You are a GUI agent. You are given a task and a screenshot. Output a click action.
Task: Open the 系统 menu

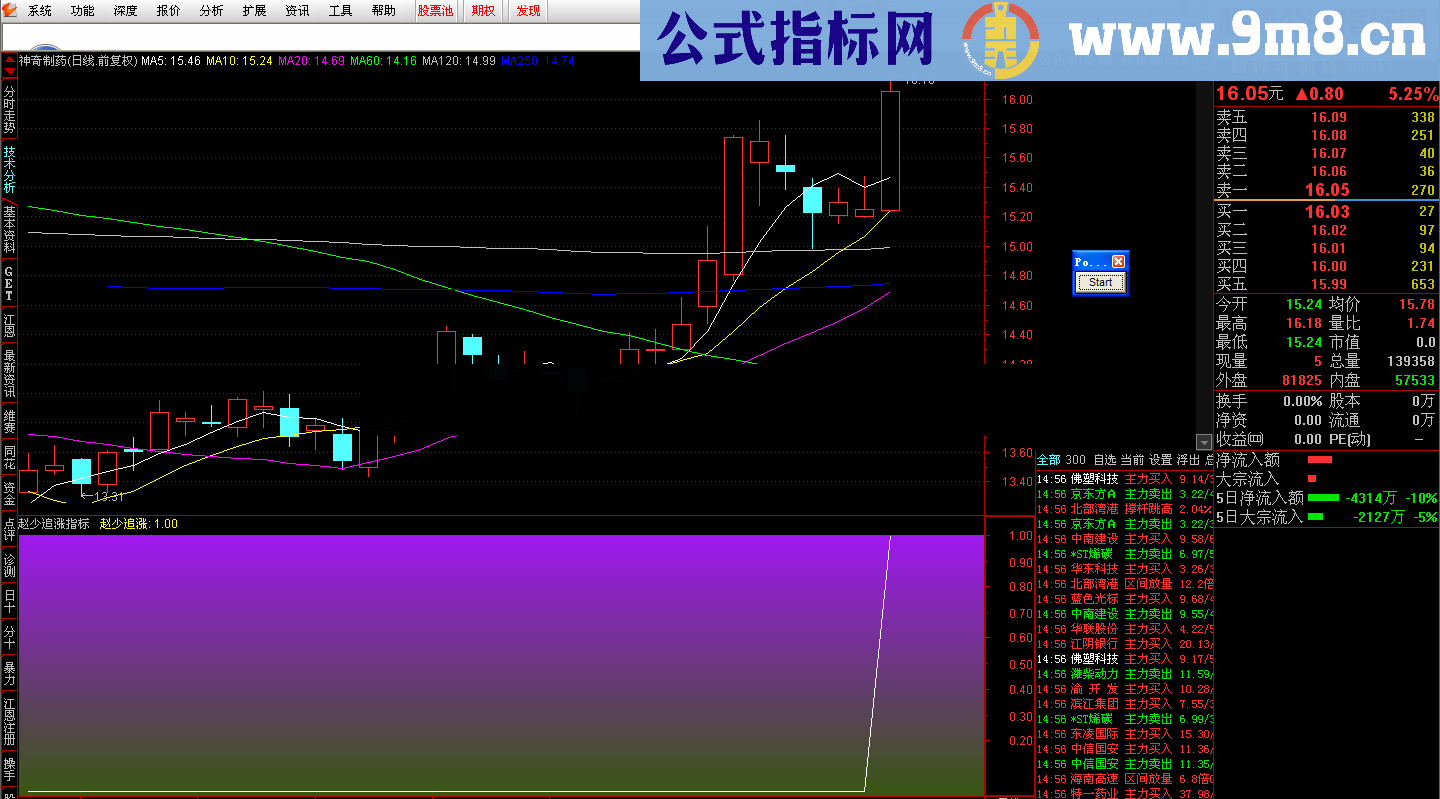coord(40,11)
